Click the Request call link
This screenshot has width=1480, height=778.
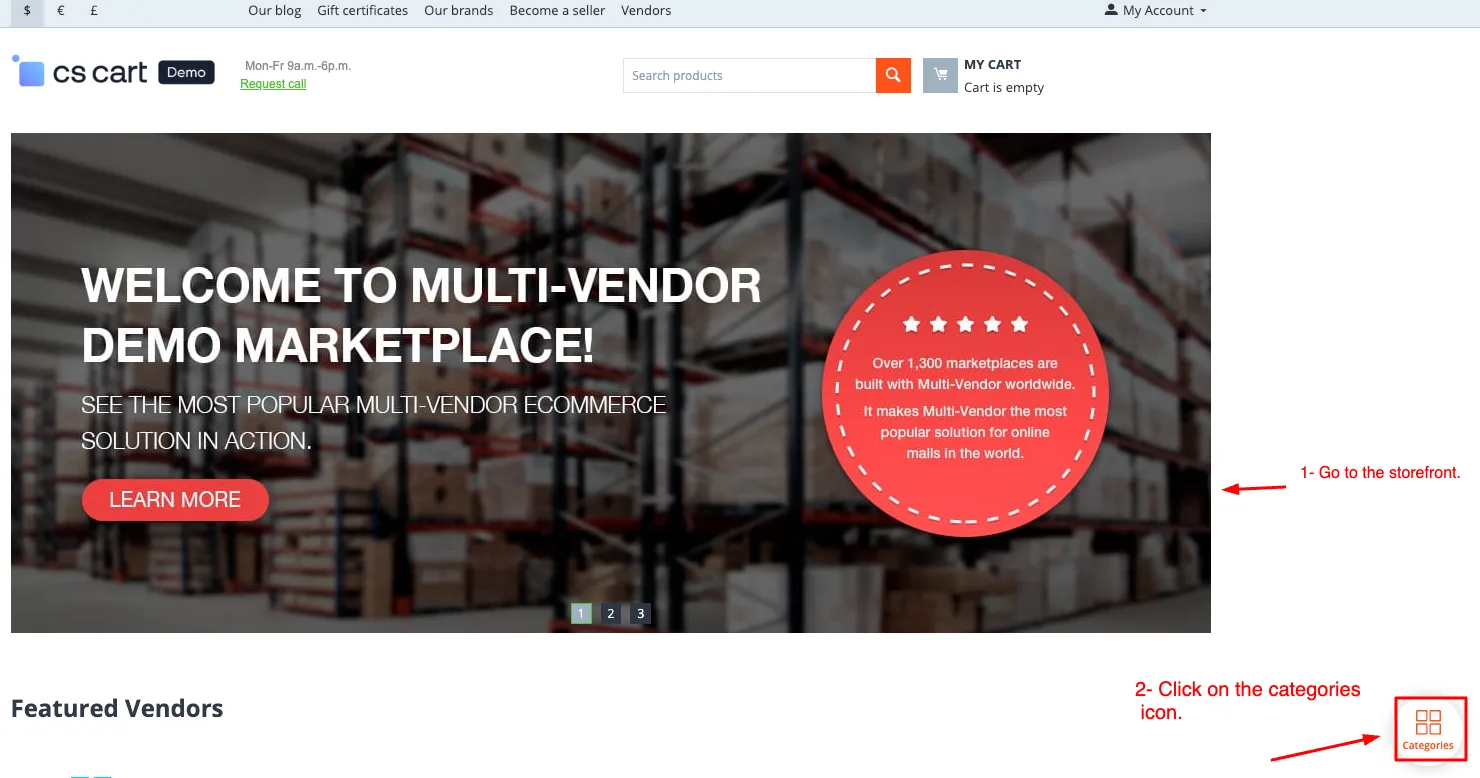click(x=273, y=84)
